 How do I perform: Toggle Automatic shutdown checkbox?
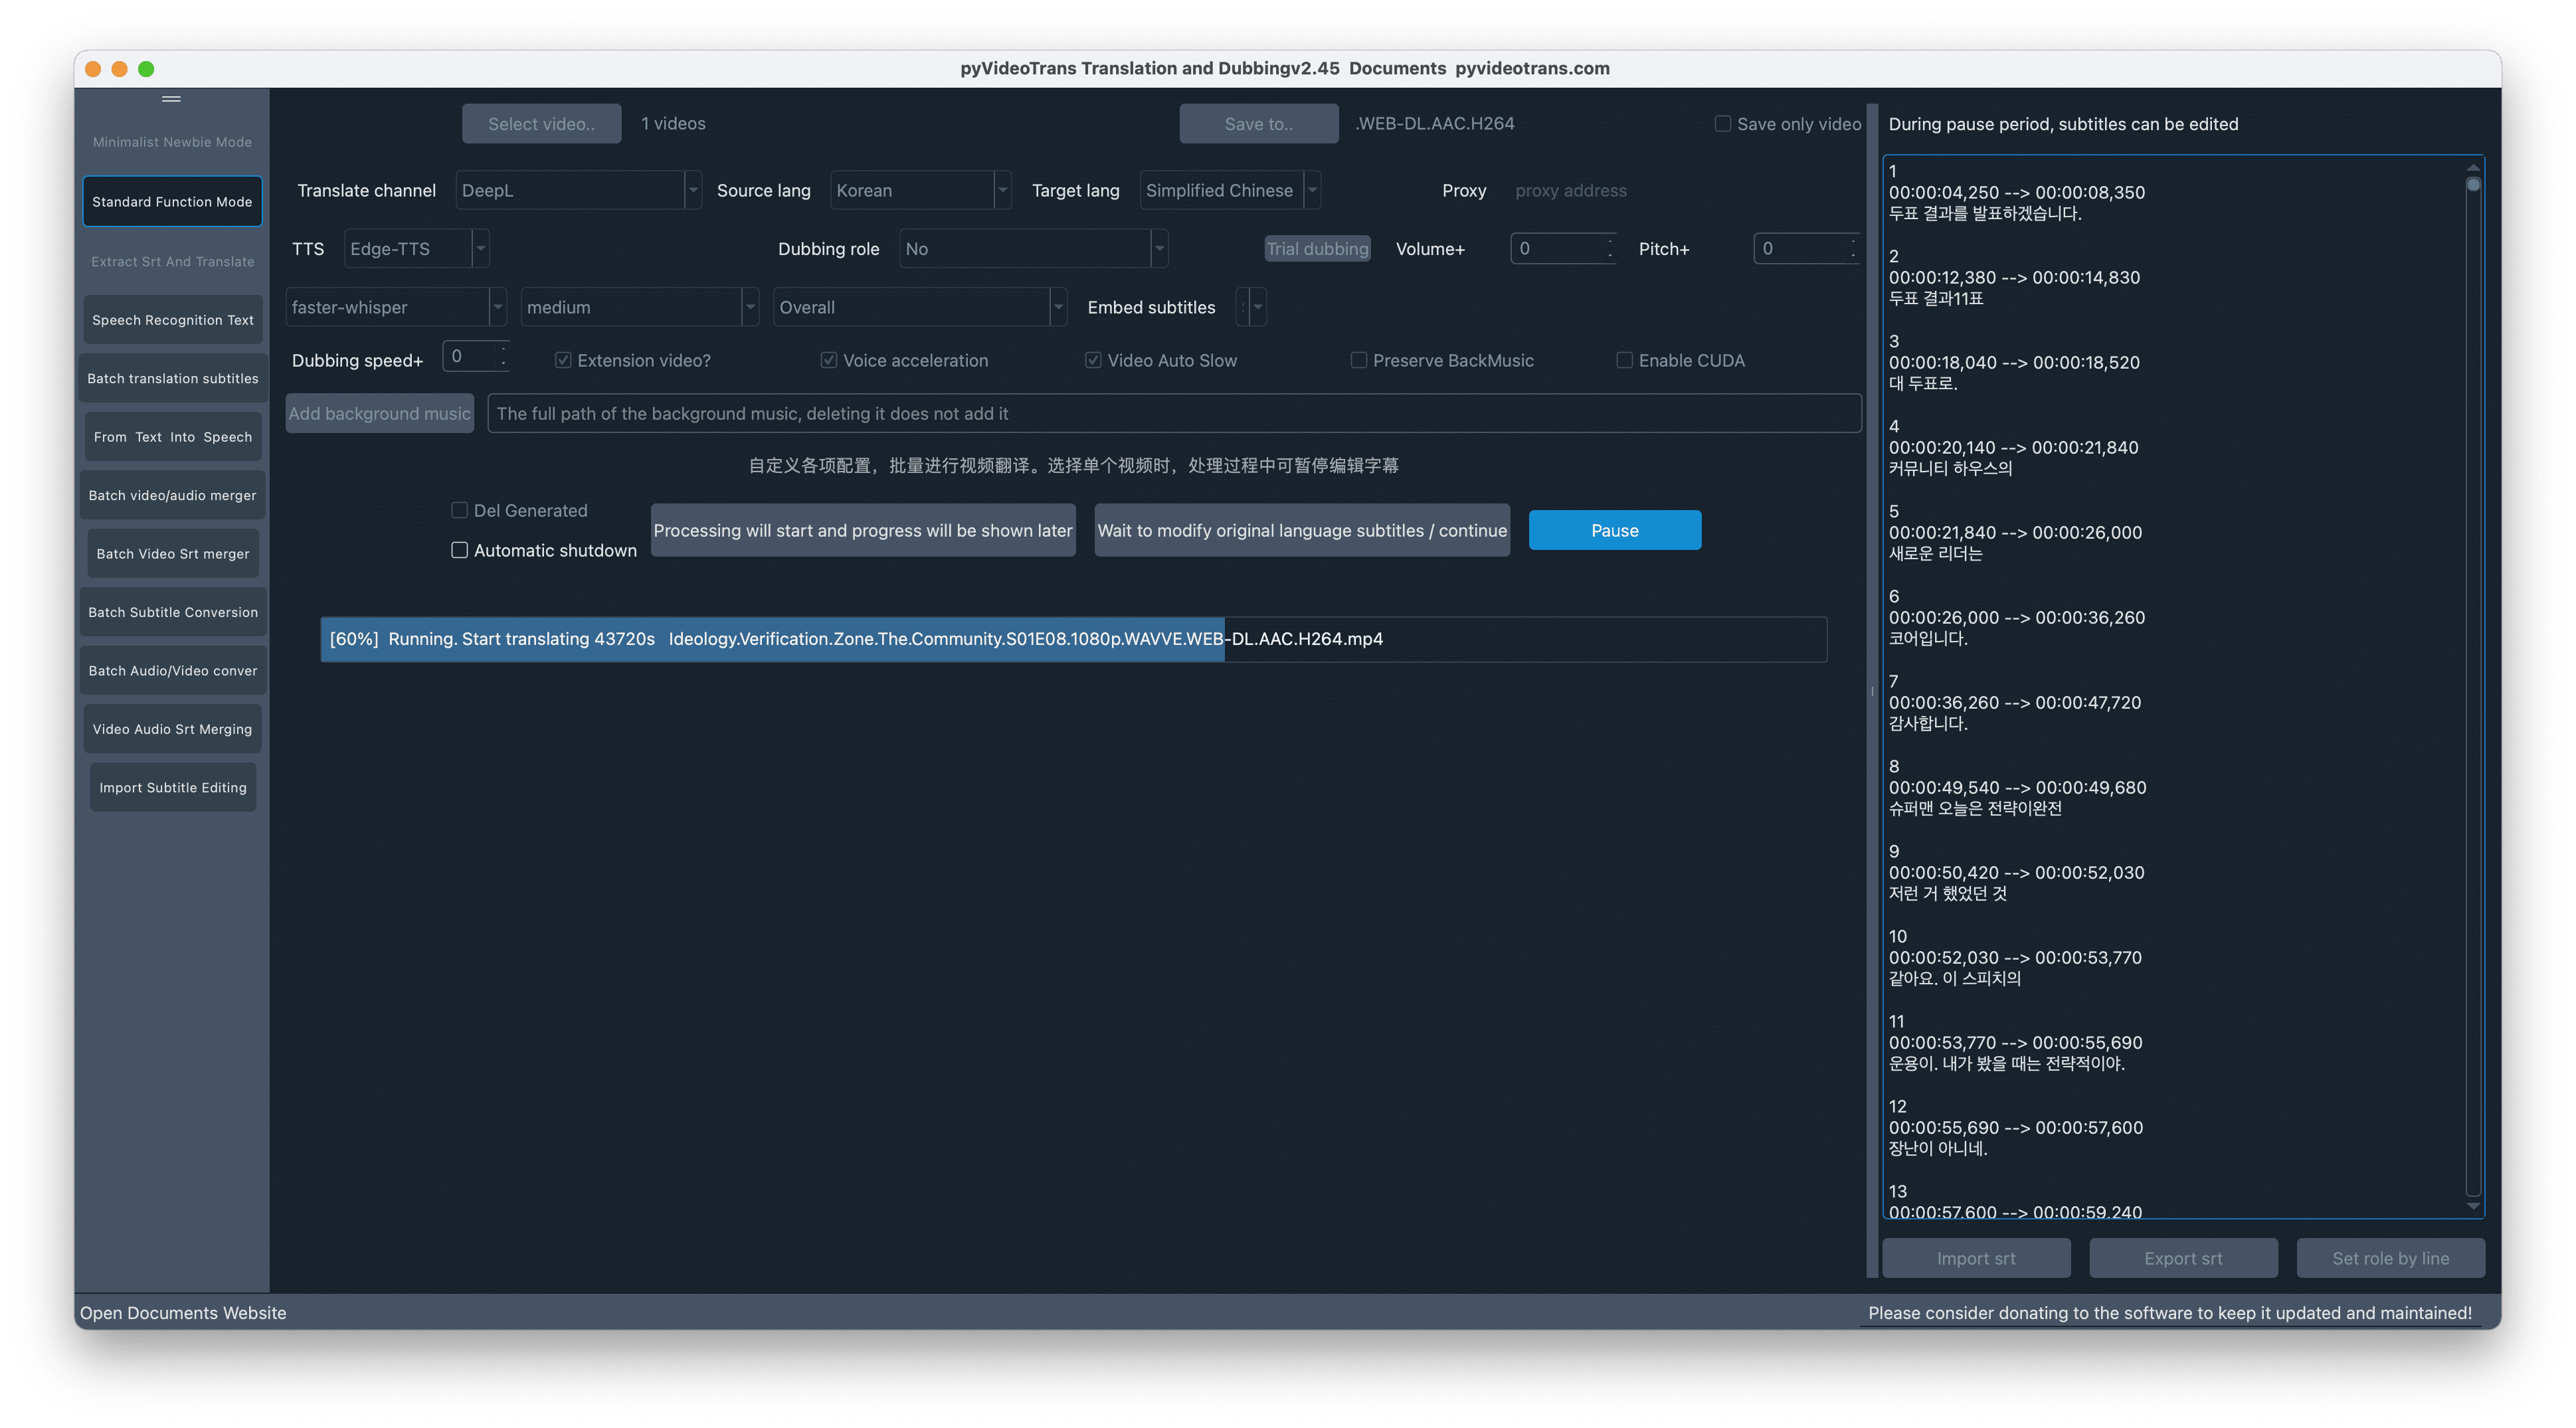tap(459, 550)
